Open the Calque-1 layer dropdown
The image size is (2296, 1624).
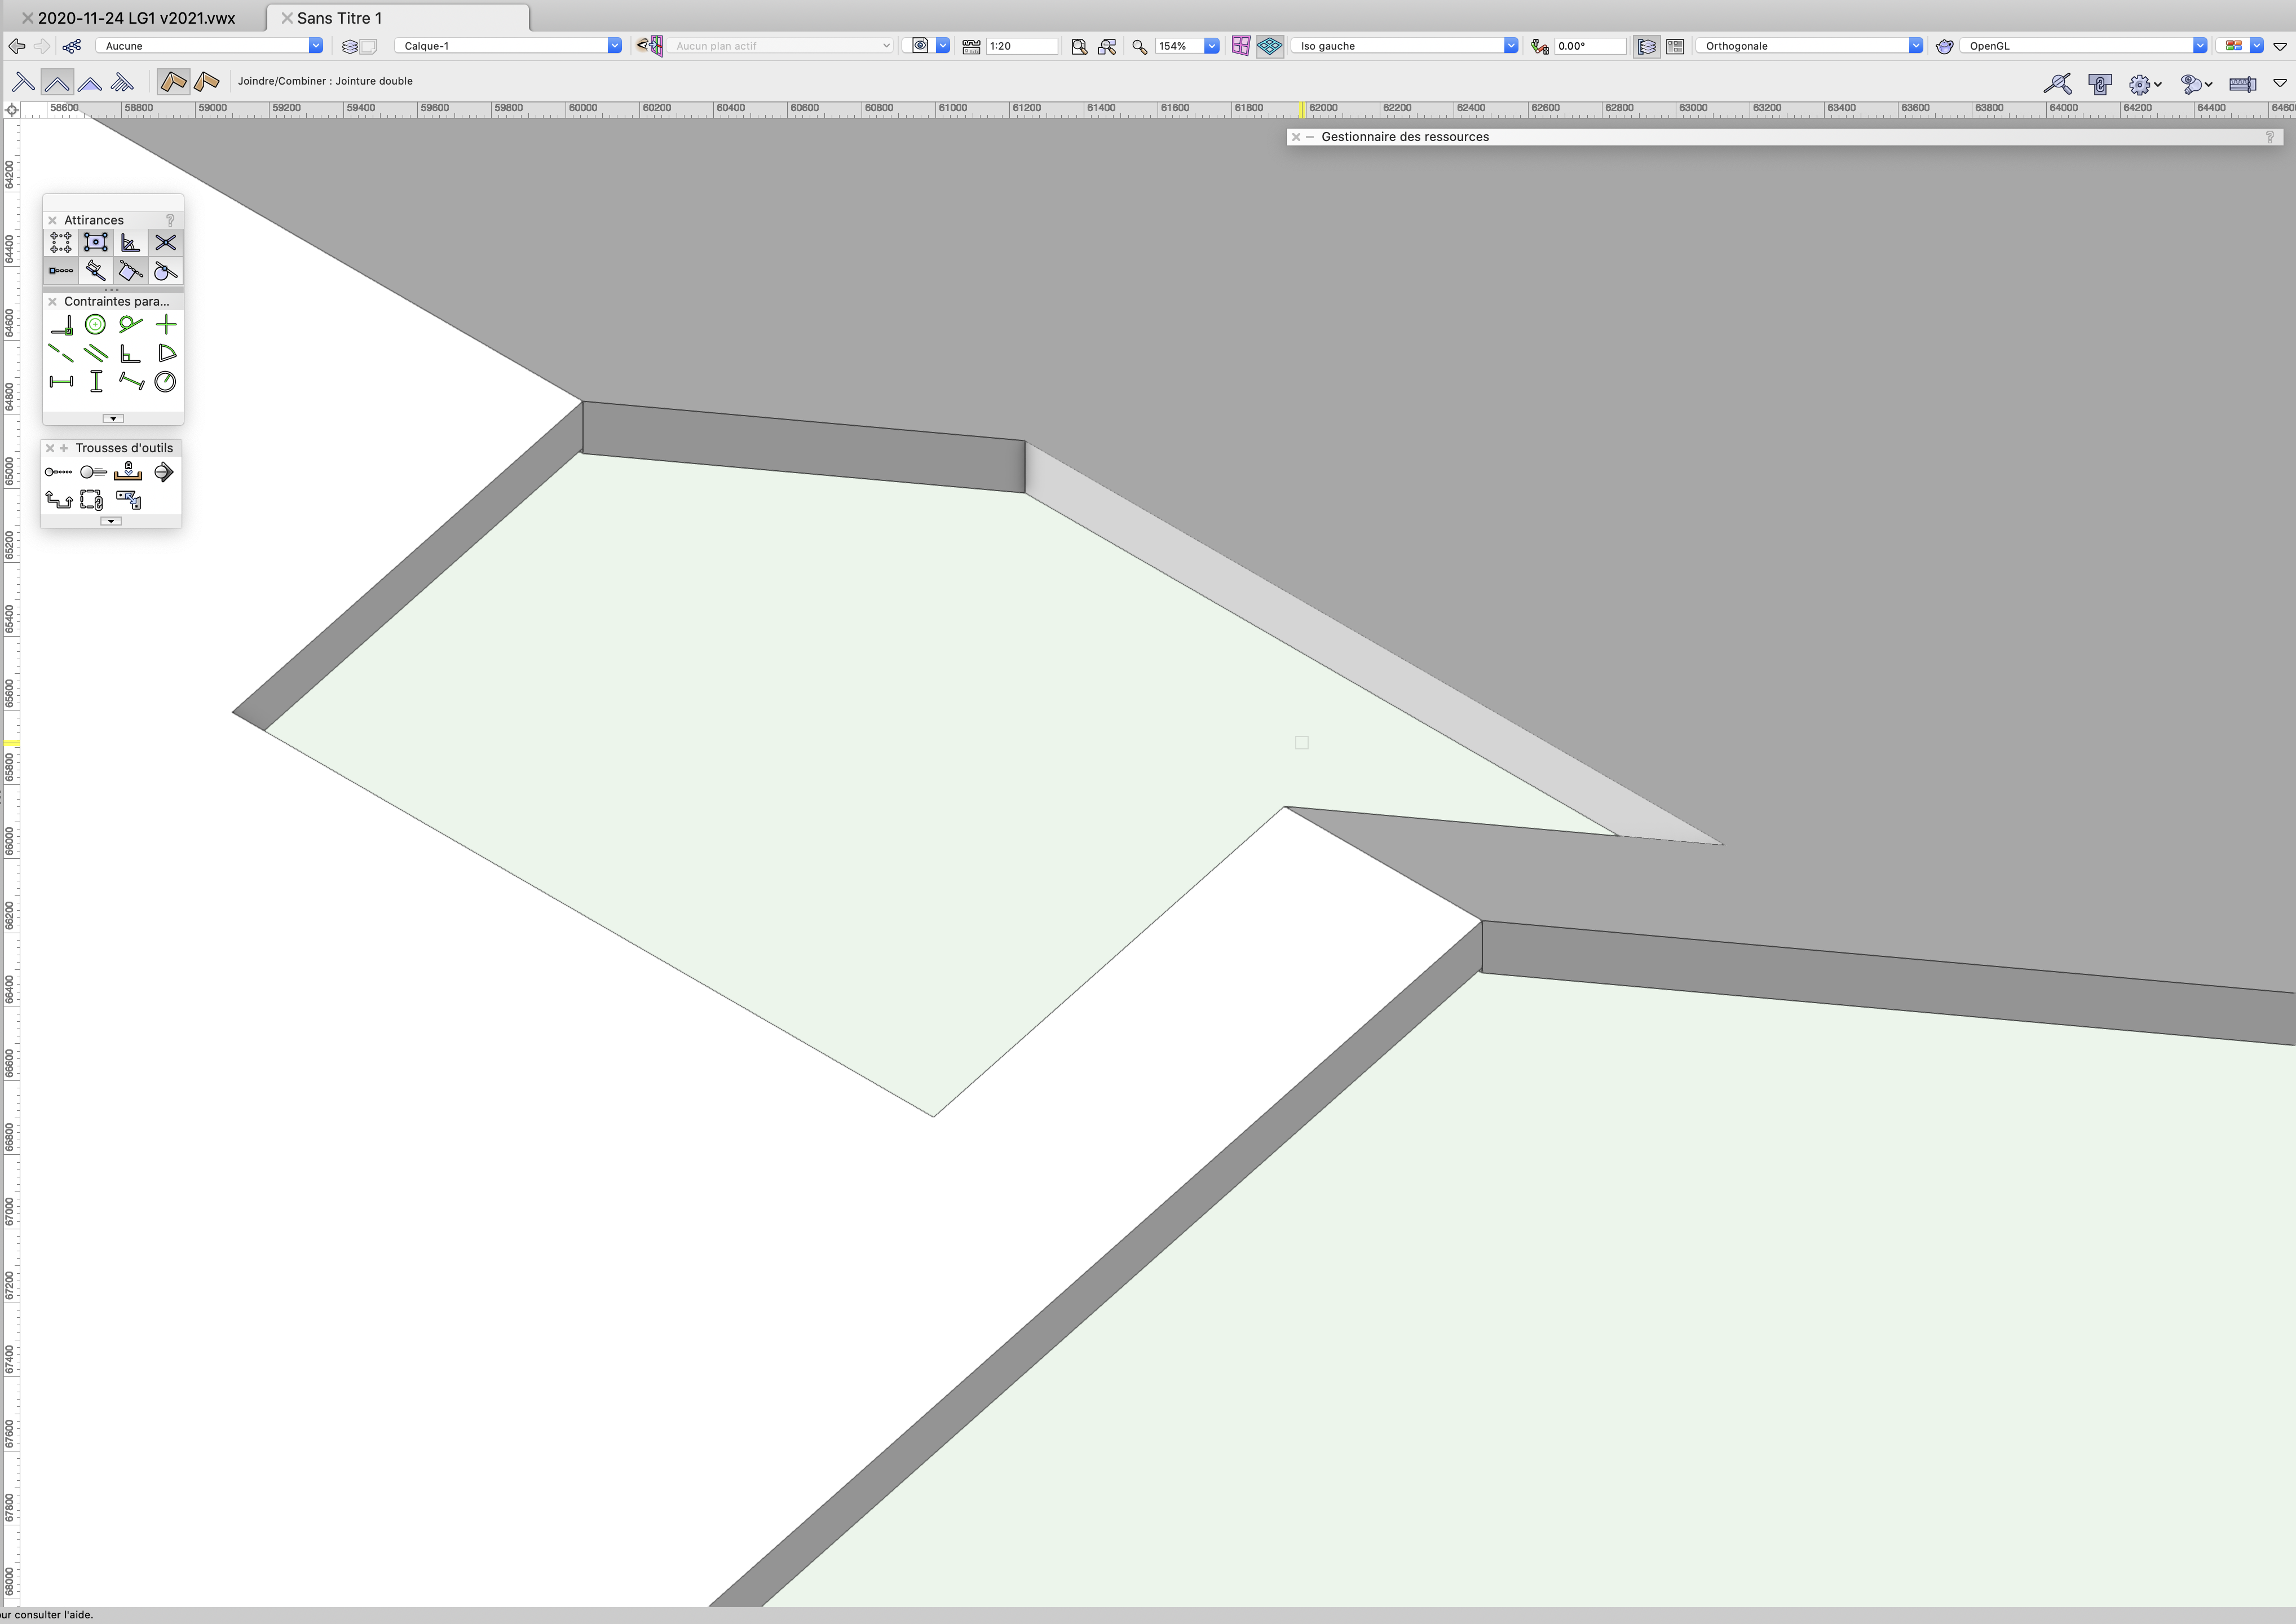[614, 46]
